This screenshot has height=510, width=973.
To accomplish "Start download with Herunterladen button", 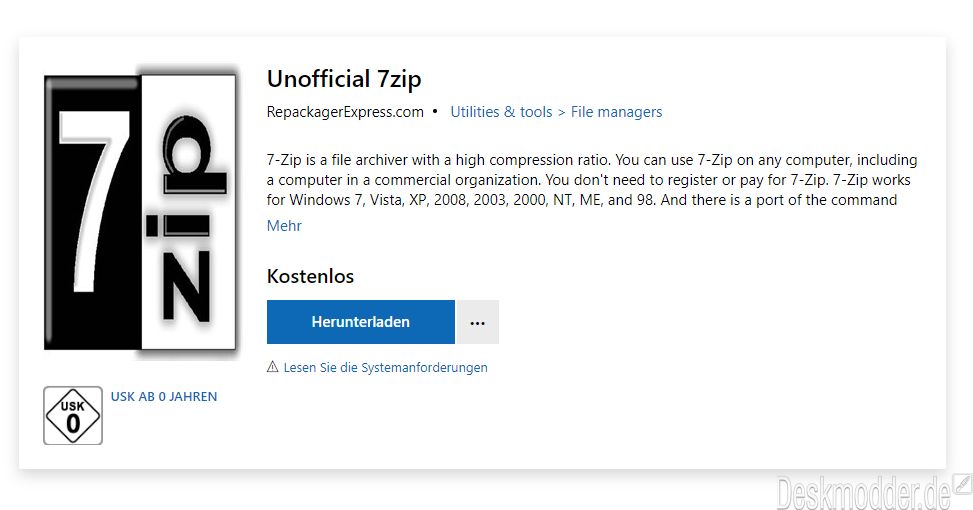I will pos(361,322).
